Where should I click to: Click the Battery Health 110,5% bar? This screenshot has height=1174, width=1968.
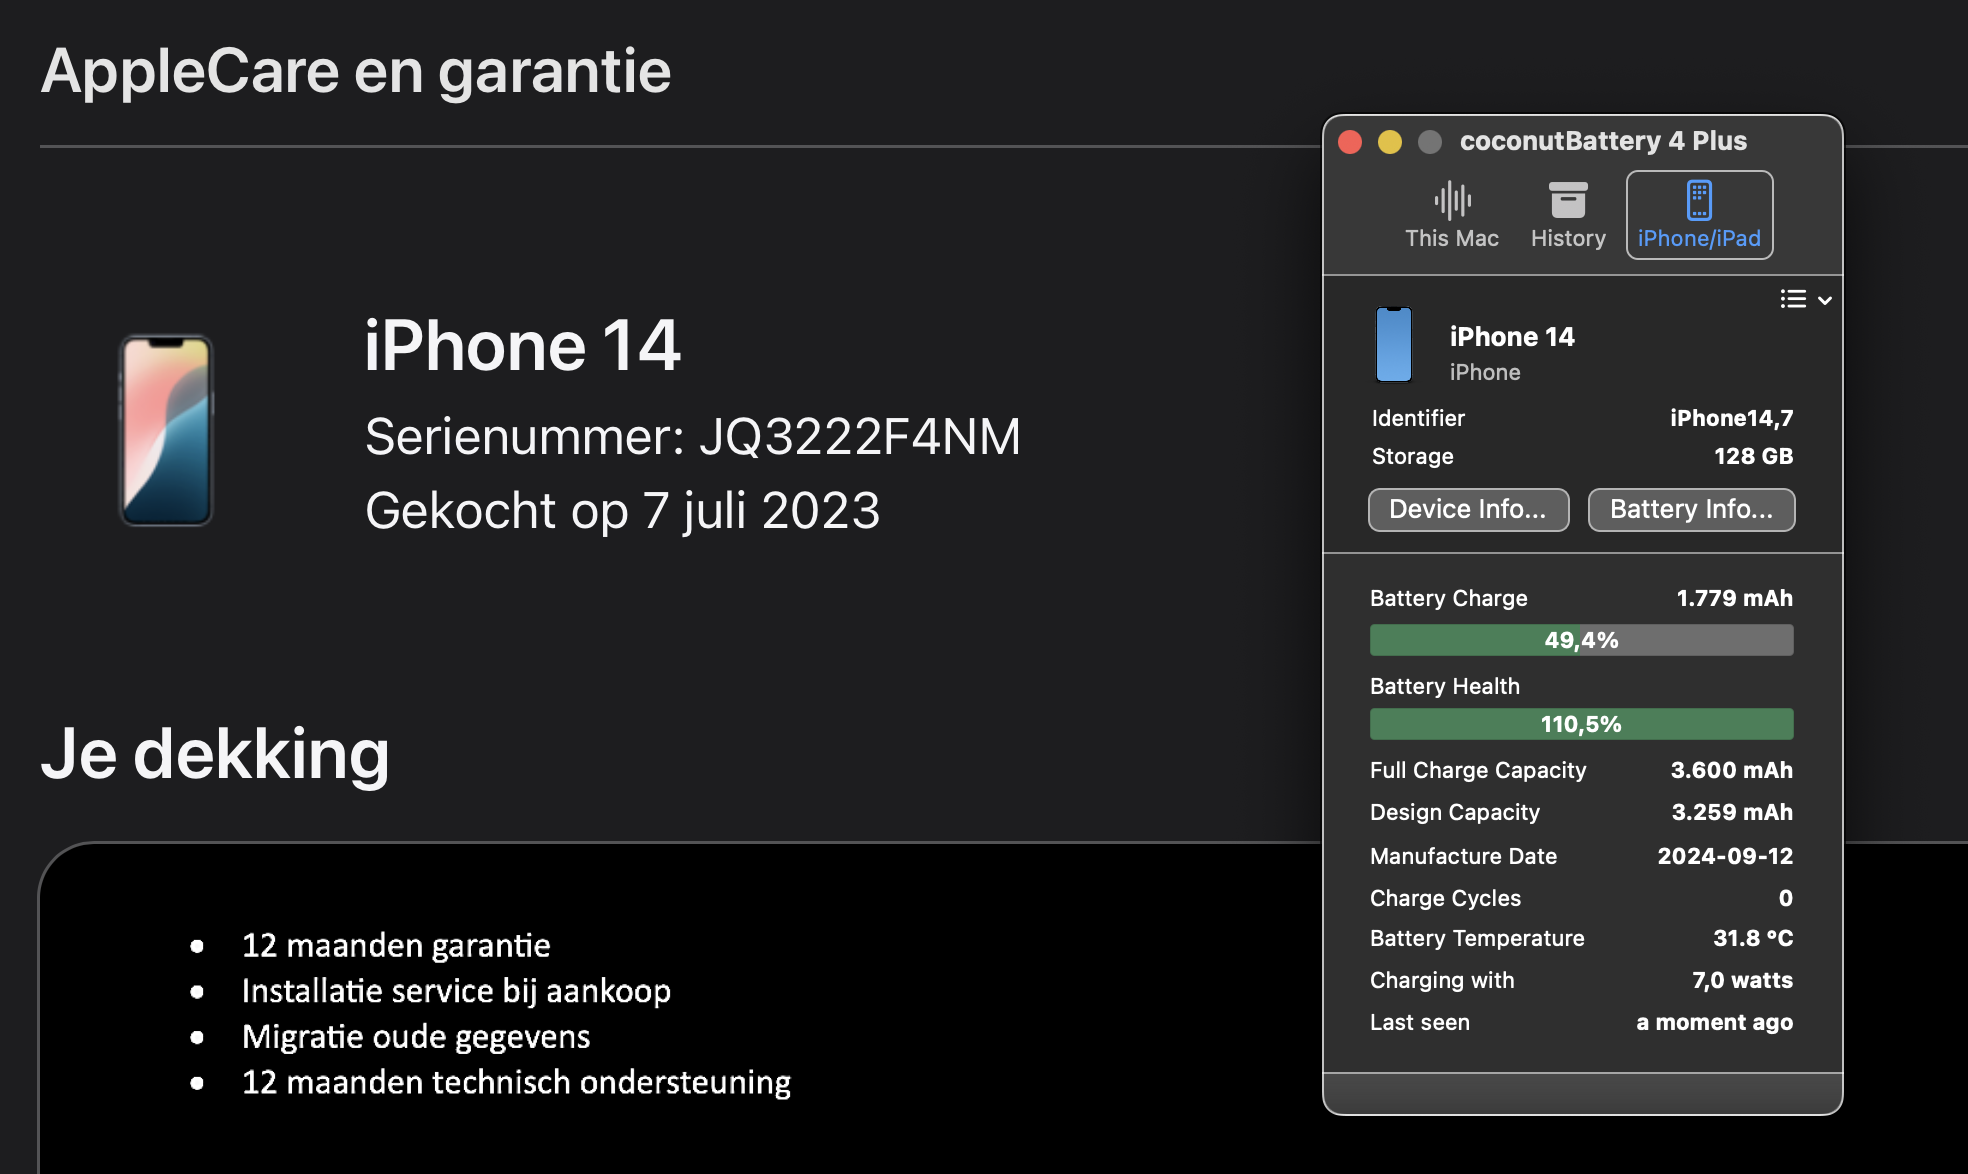(x=1581, y=724)
